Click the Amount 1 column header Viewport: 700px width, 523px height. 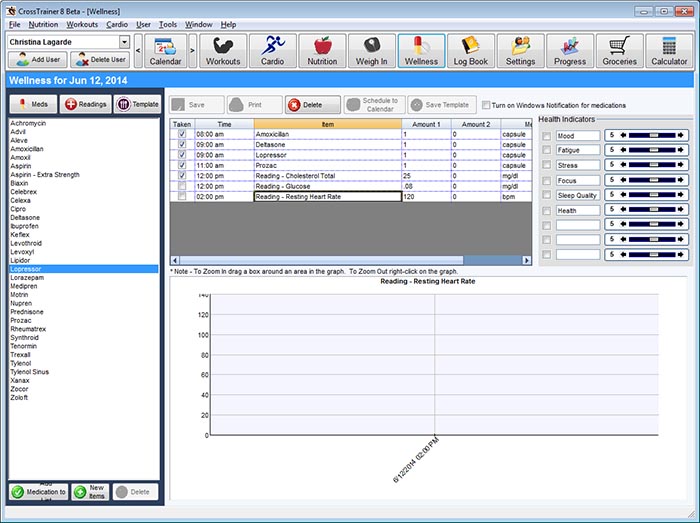coord(426,124)
